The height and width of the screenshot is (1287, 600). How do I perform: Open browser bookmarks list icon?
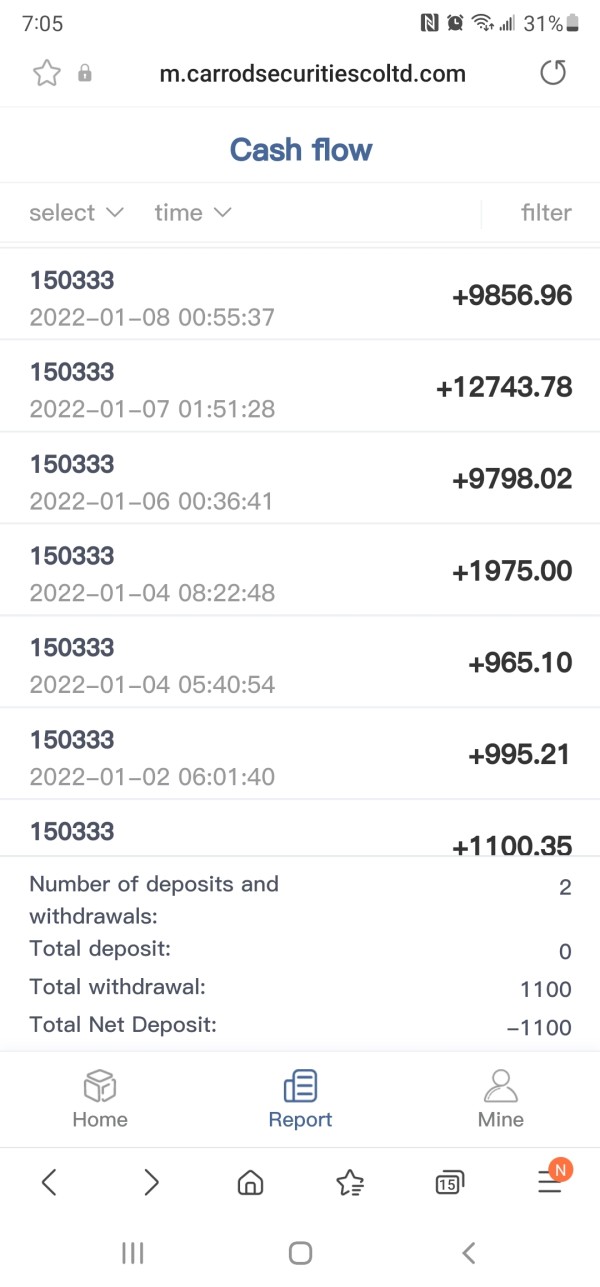tap(350, 1183)
